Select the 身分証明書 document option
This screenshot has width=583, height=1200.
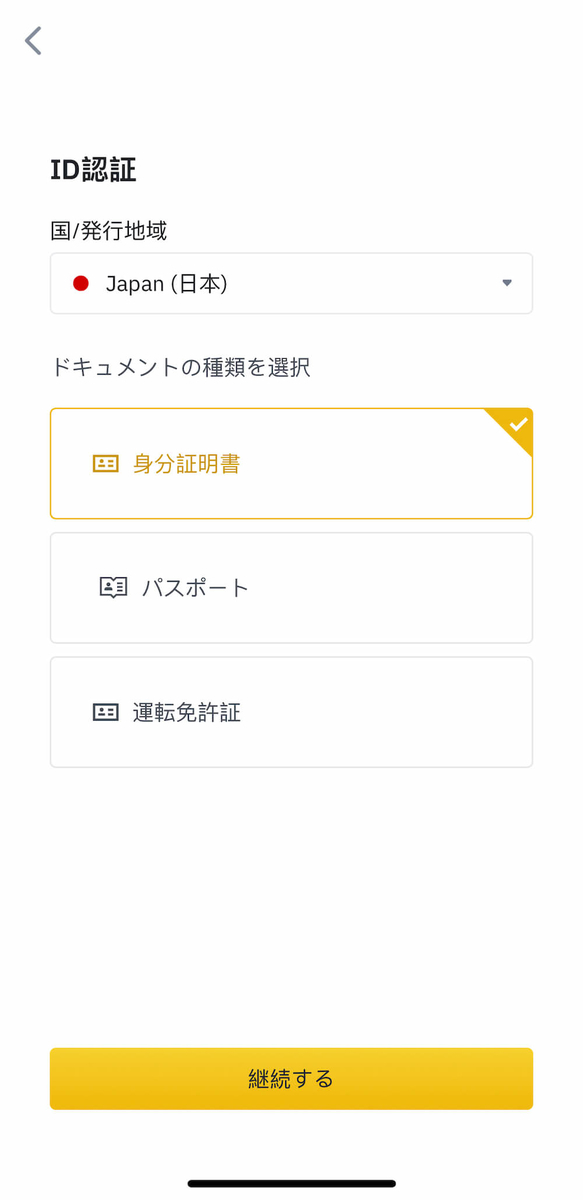coord(291,464)
